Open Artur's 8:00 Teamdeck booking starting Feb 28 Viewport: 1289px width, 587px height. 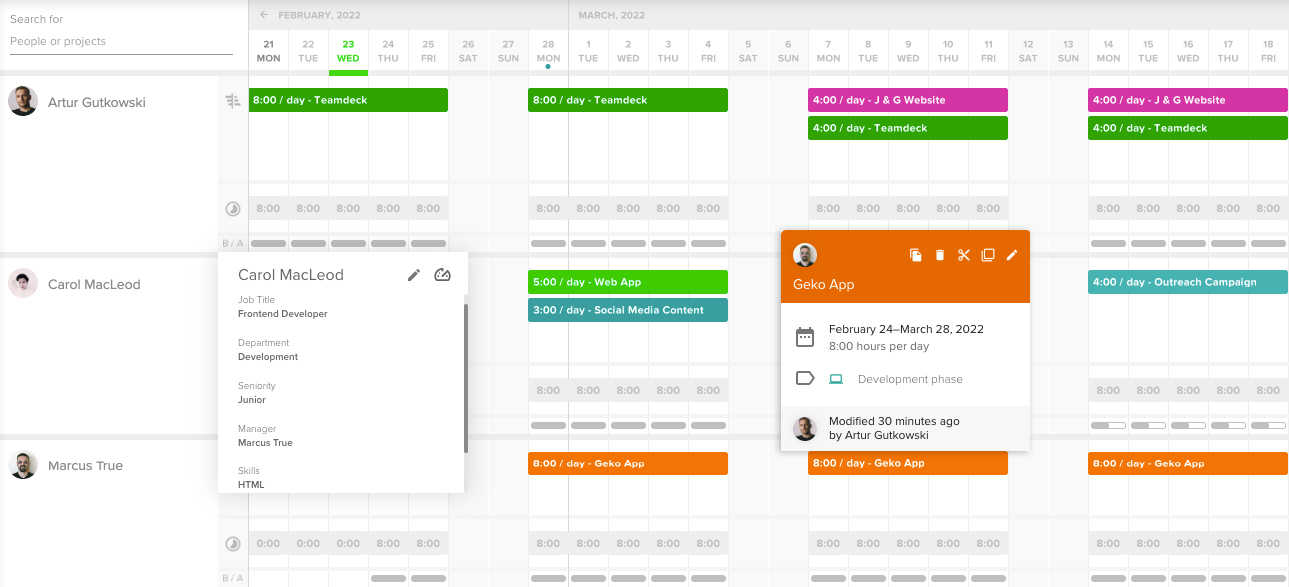click(628, 100)
